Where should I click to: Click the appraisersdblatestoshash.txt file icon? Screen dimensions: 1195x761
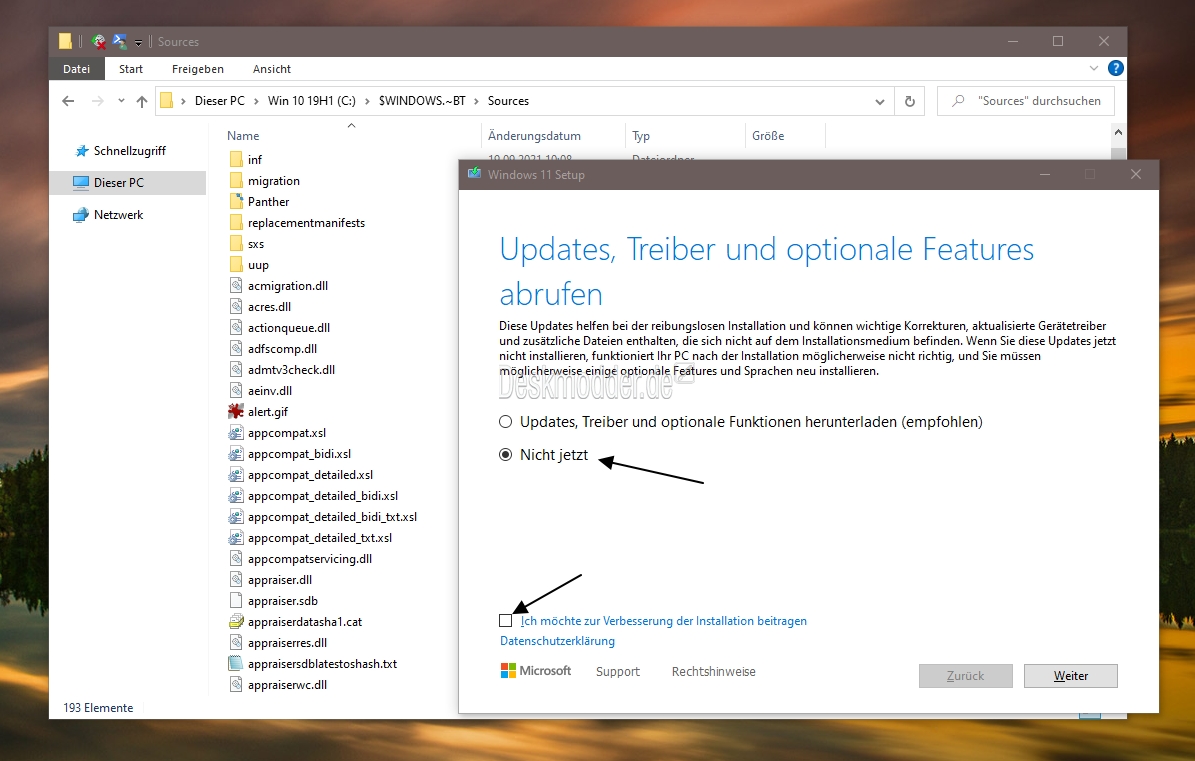point(236,663)
